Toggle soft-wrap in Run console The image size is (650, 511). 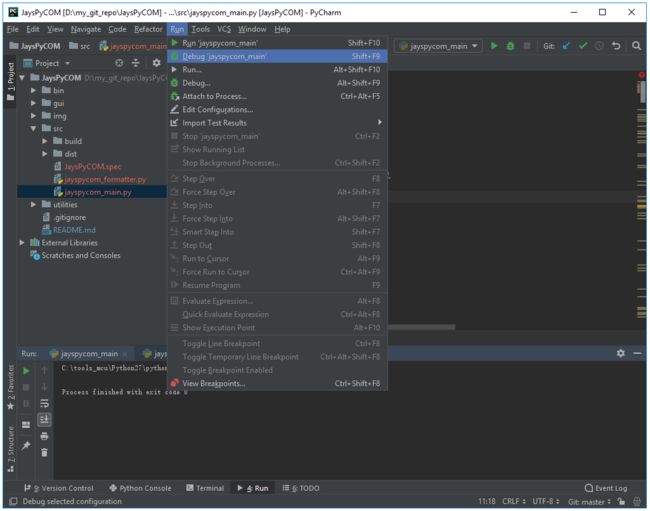[44, 403]
